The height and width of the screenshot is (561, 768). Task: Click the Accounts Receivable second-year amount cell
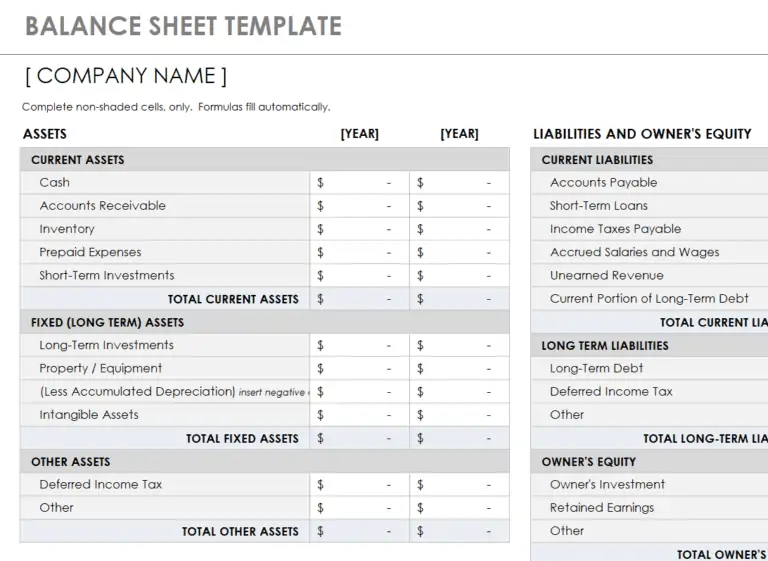pyautogui.click(x=459, y=206)
